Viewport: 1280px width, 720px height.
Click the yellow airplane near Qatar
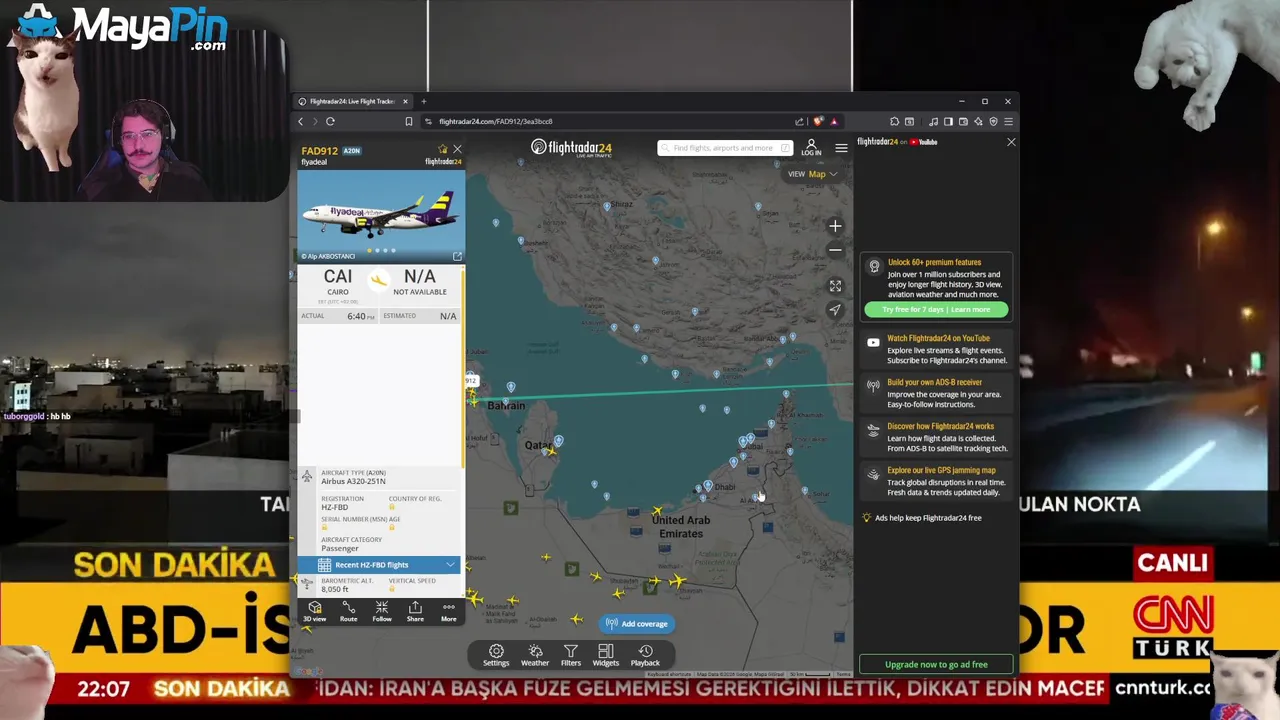550,452
